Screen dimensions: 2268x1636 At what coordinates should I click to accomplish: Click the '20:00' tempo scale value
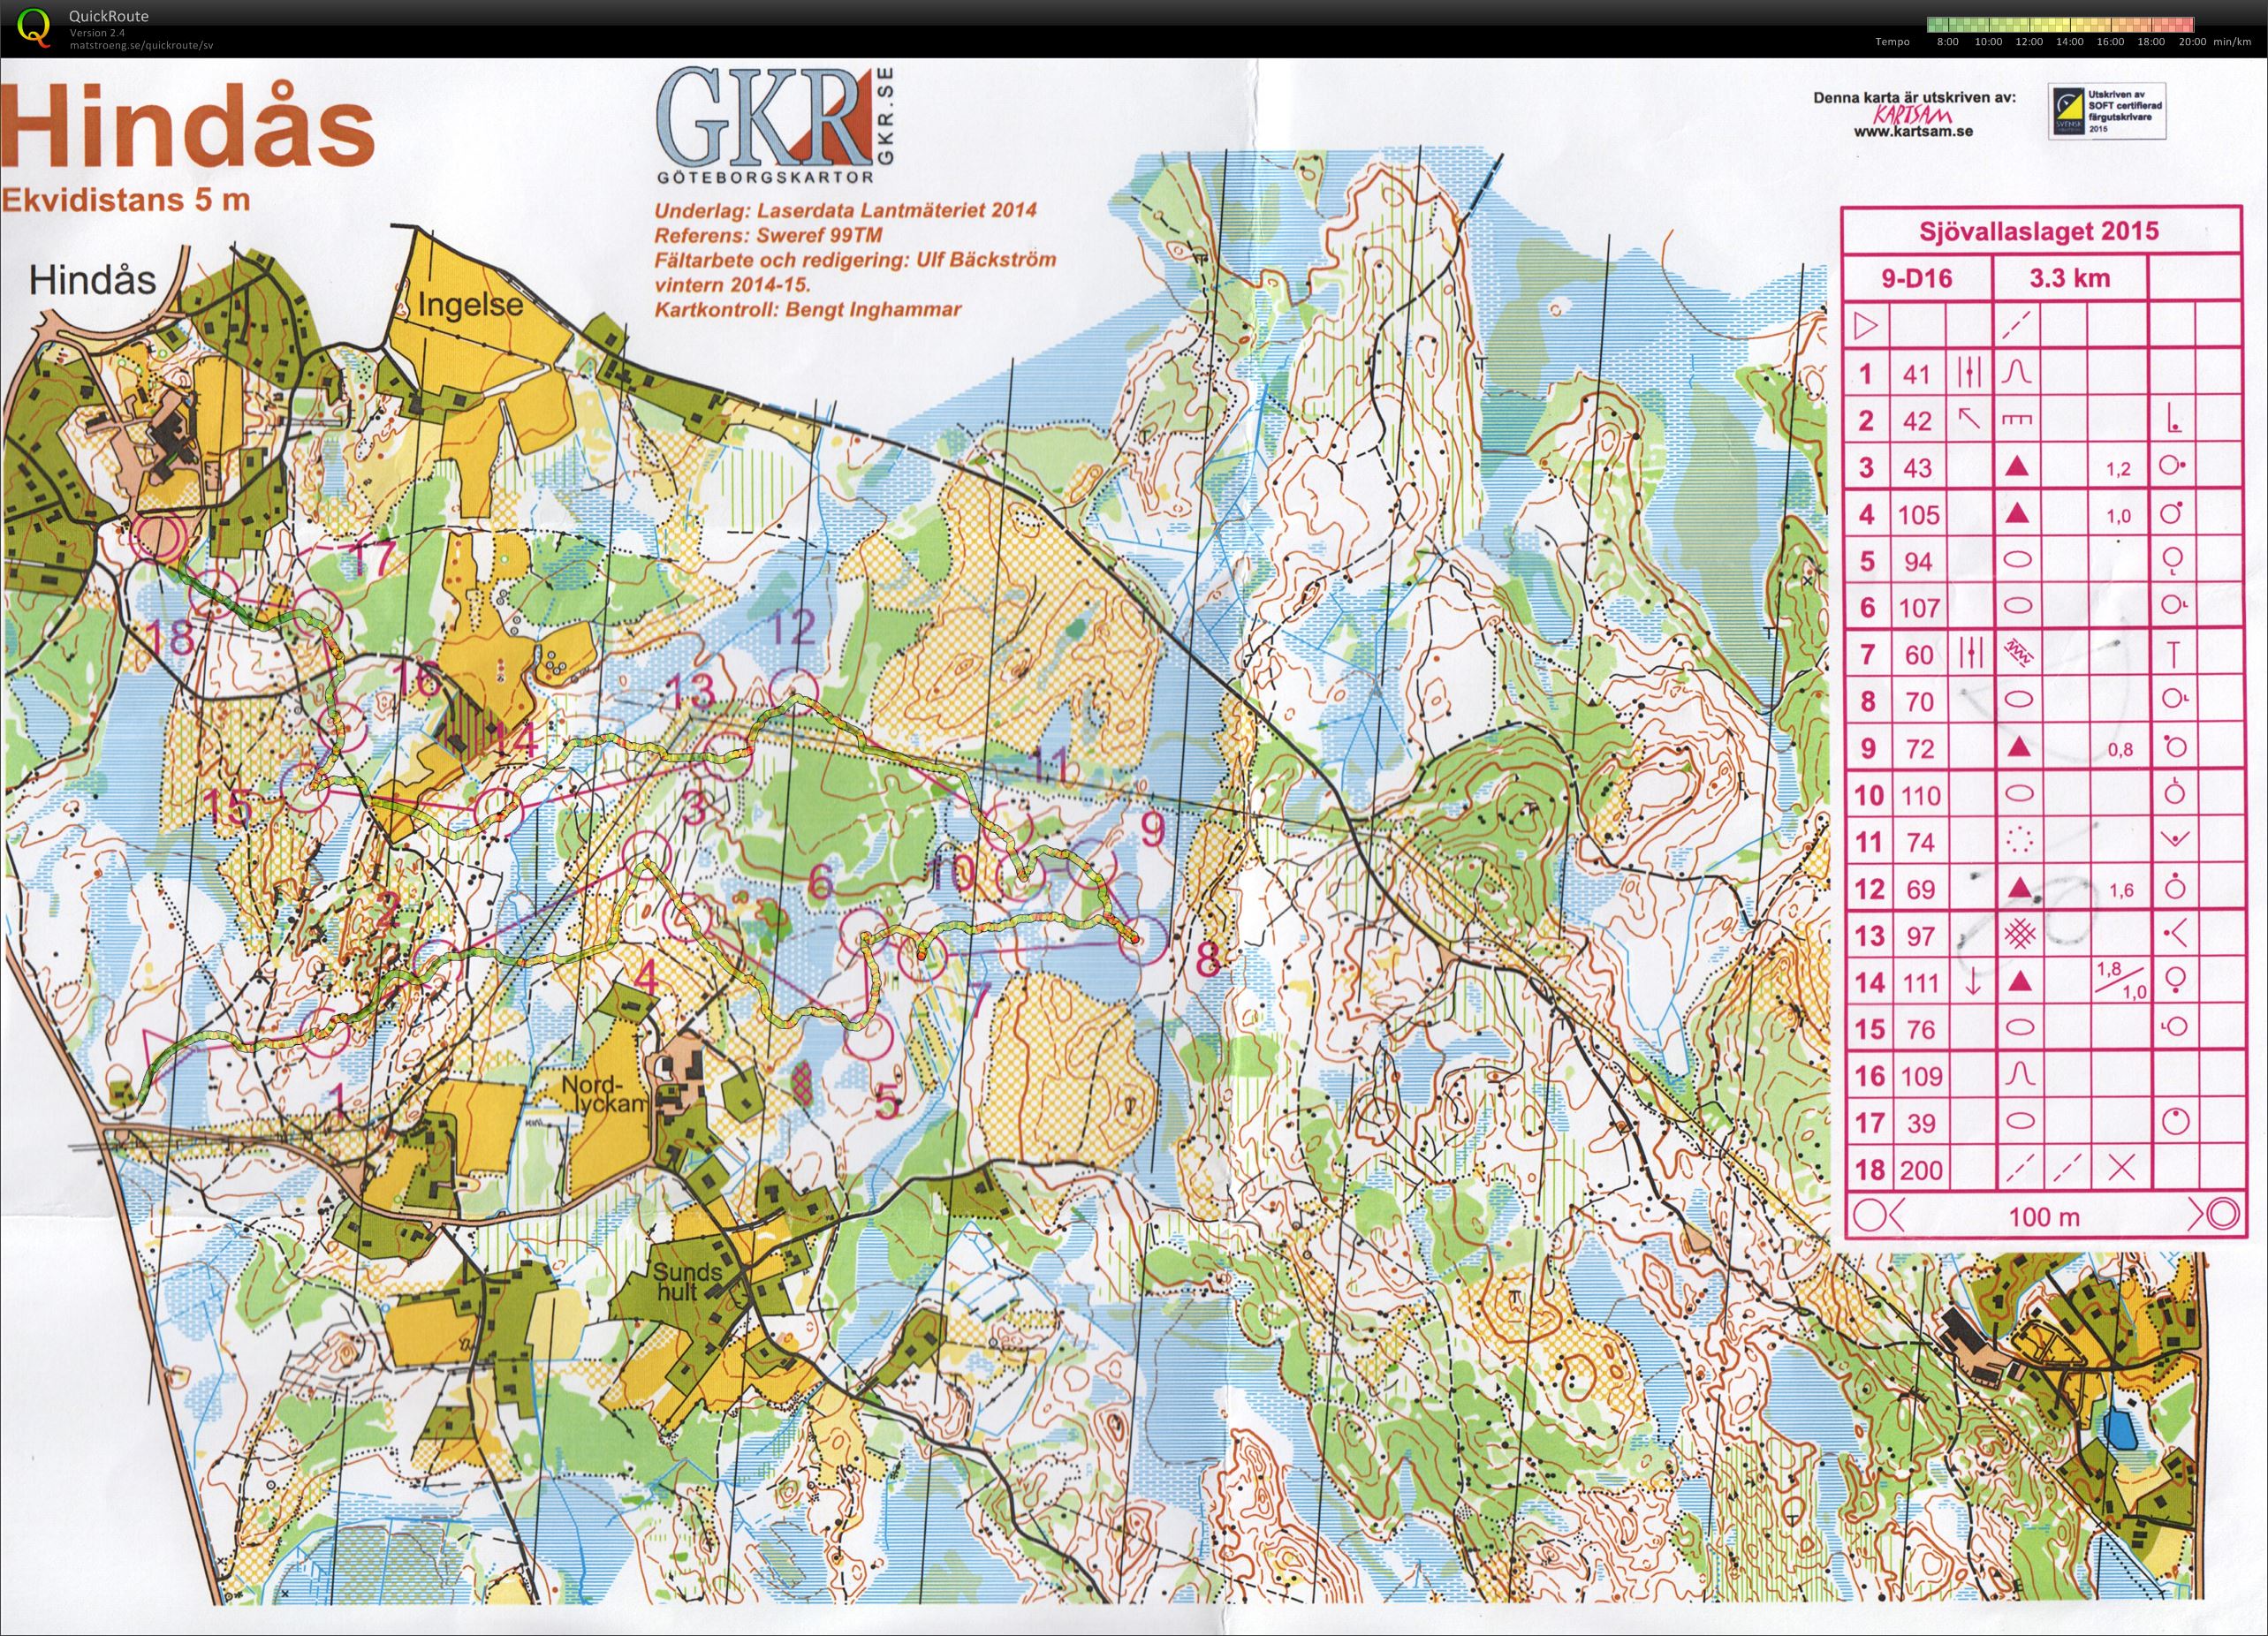point(2192,42)
